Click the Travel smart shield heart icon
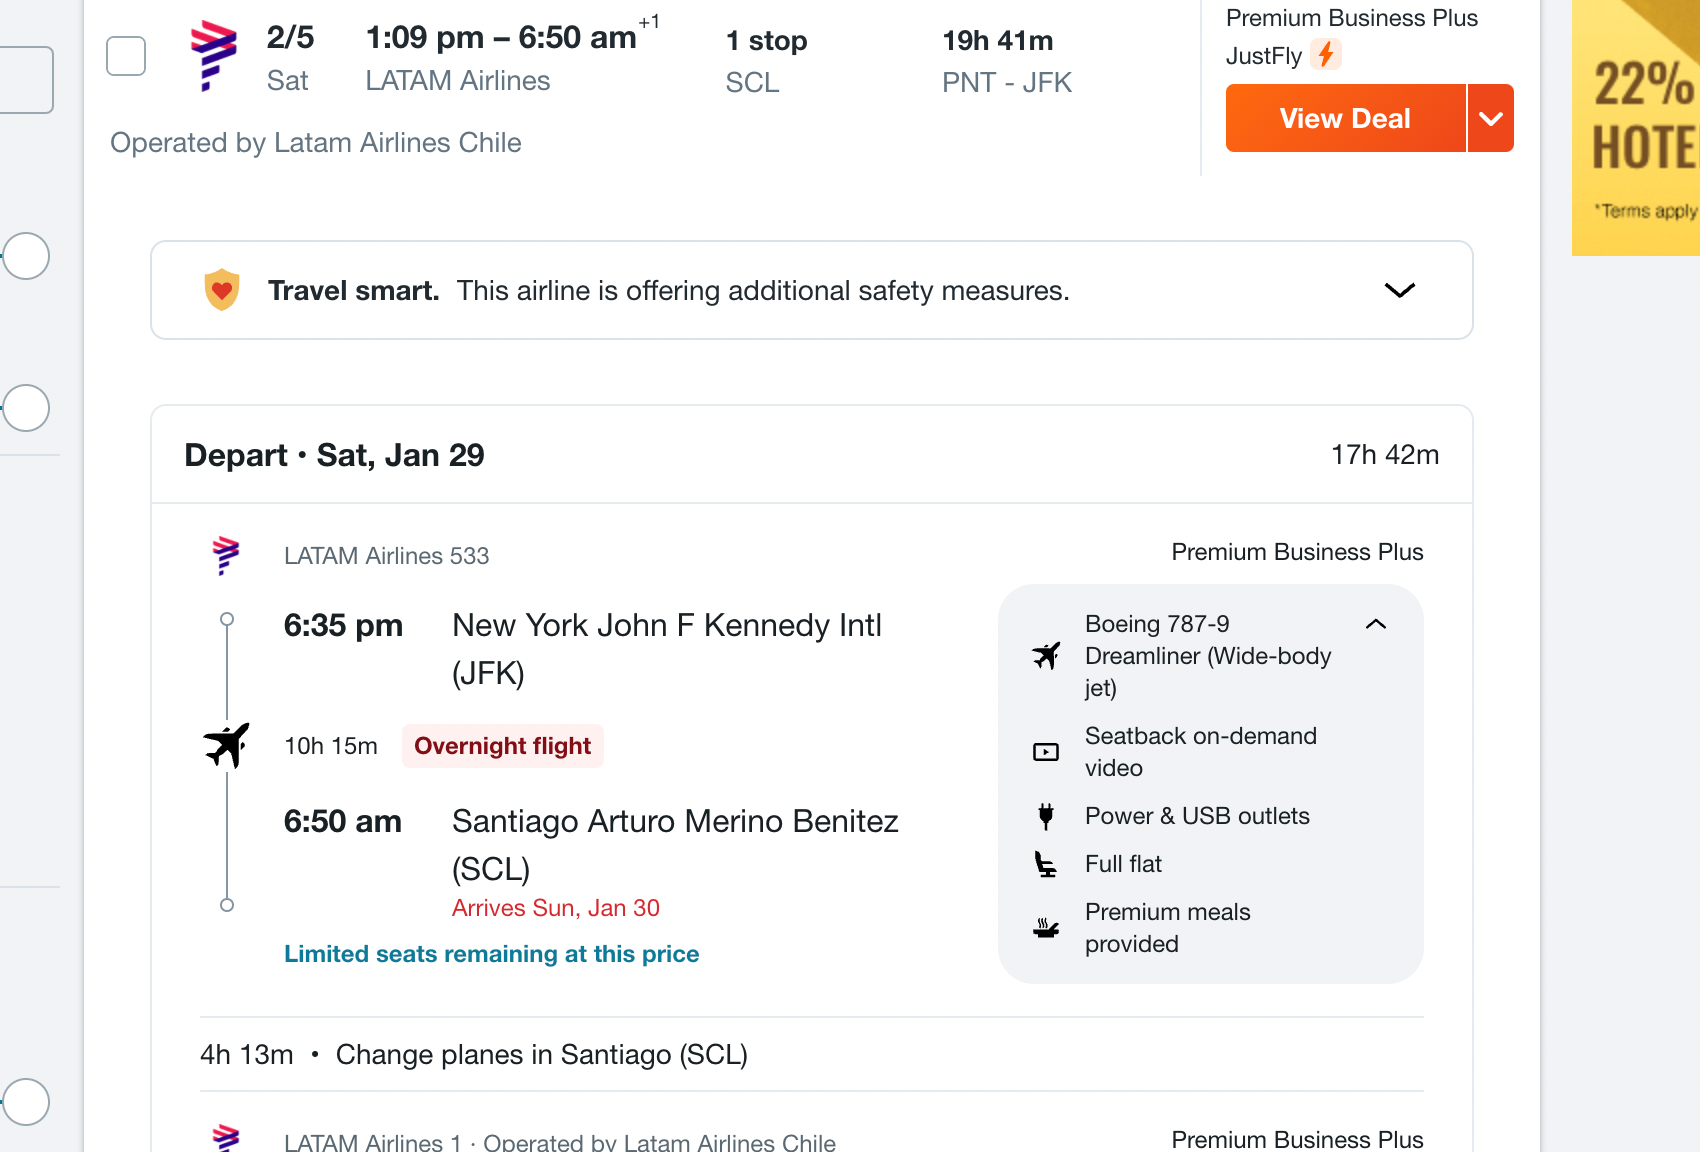1700x1152 pixels. pyautogui.click(x=222, y=290)
